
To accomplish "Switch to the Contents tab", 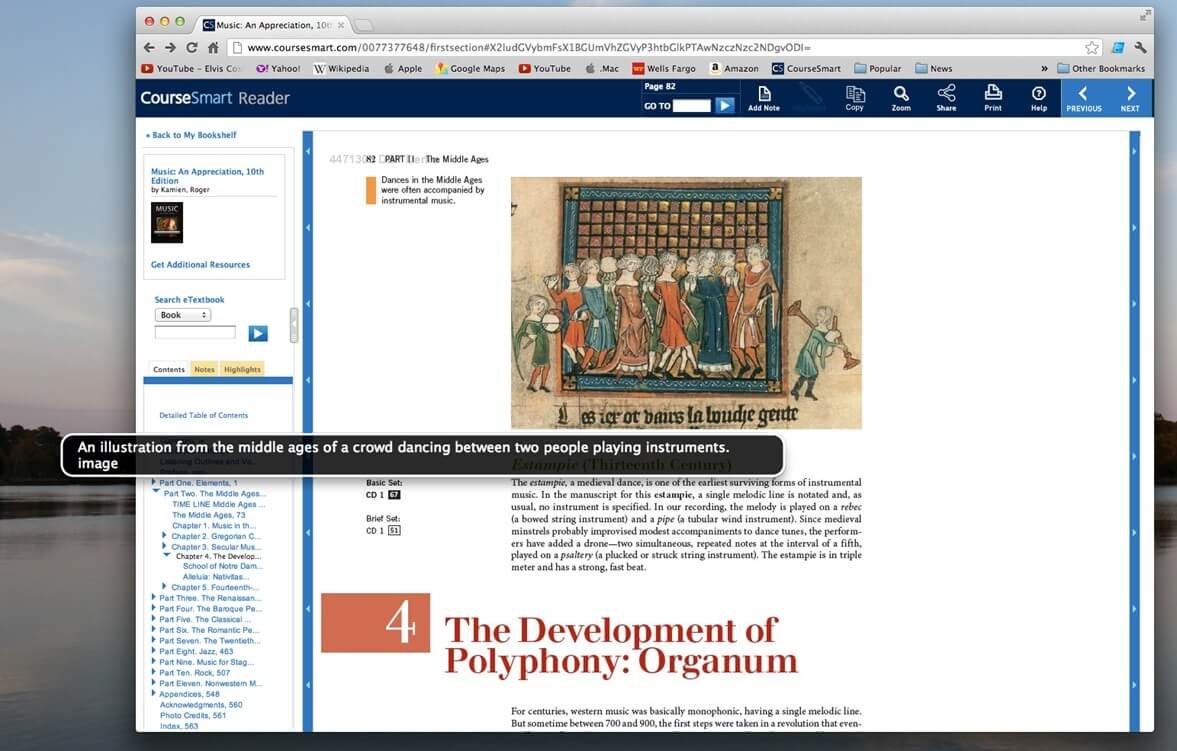I will pyautogui.click(x=169, y=369).
